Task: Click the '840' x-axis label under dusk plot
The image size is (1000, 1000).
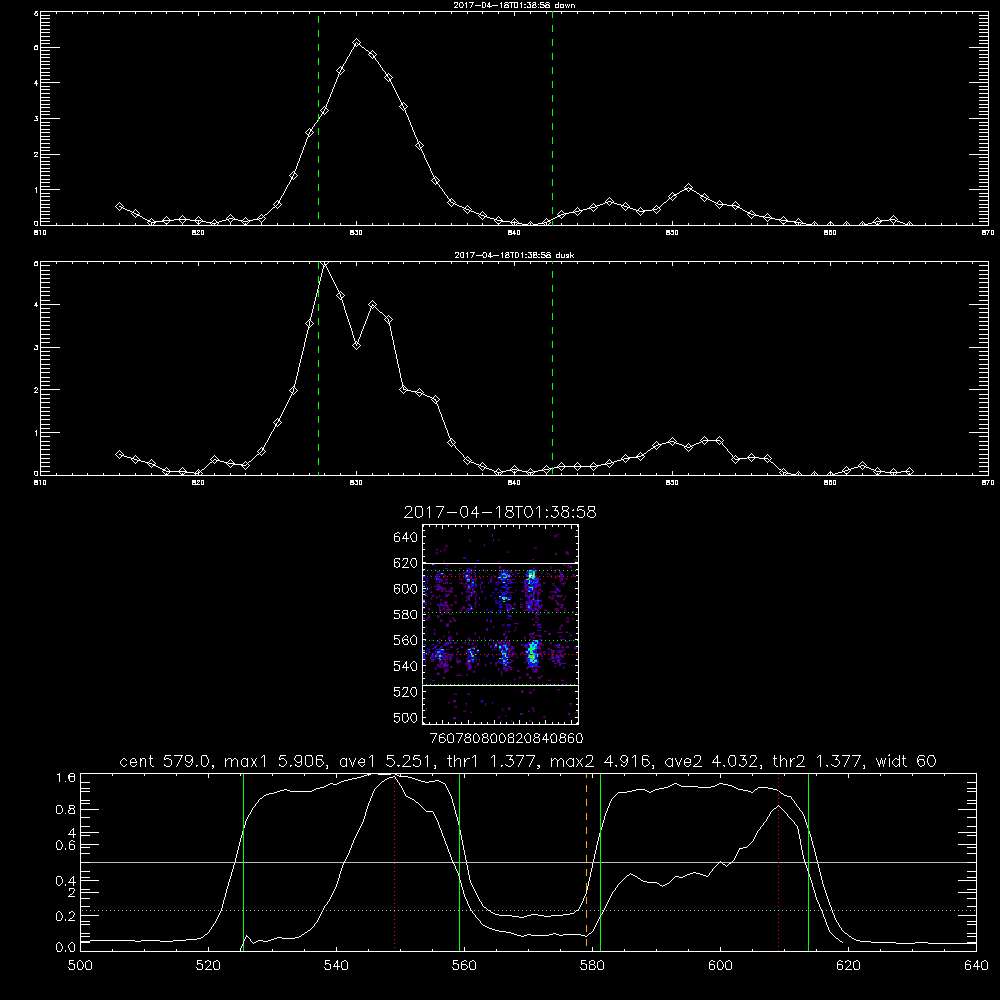Action: tap(514, 483)
